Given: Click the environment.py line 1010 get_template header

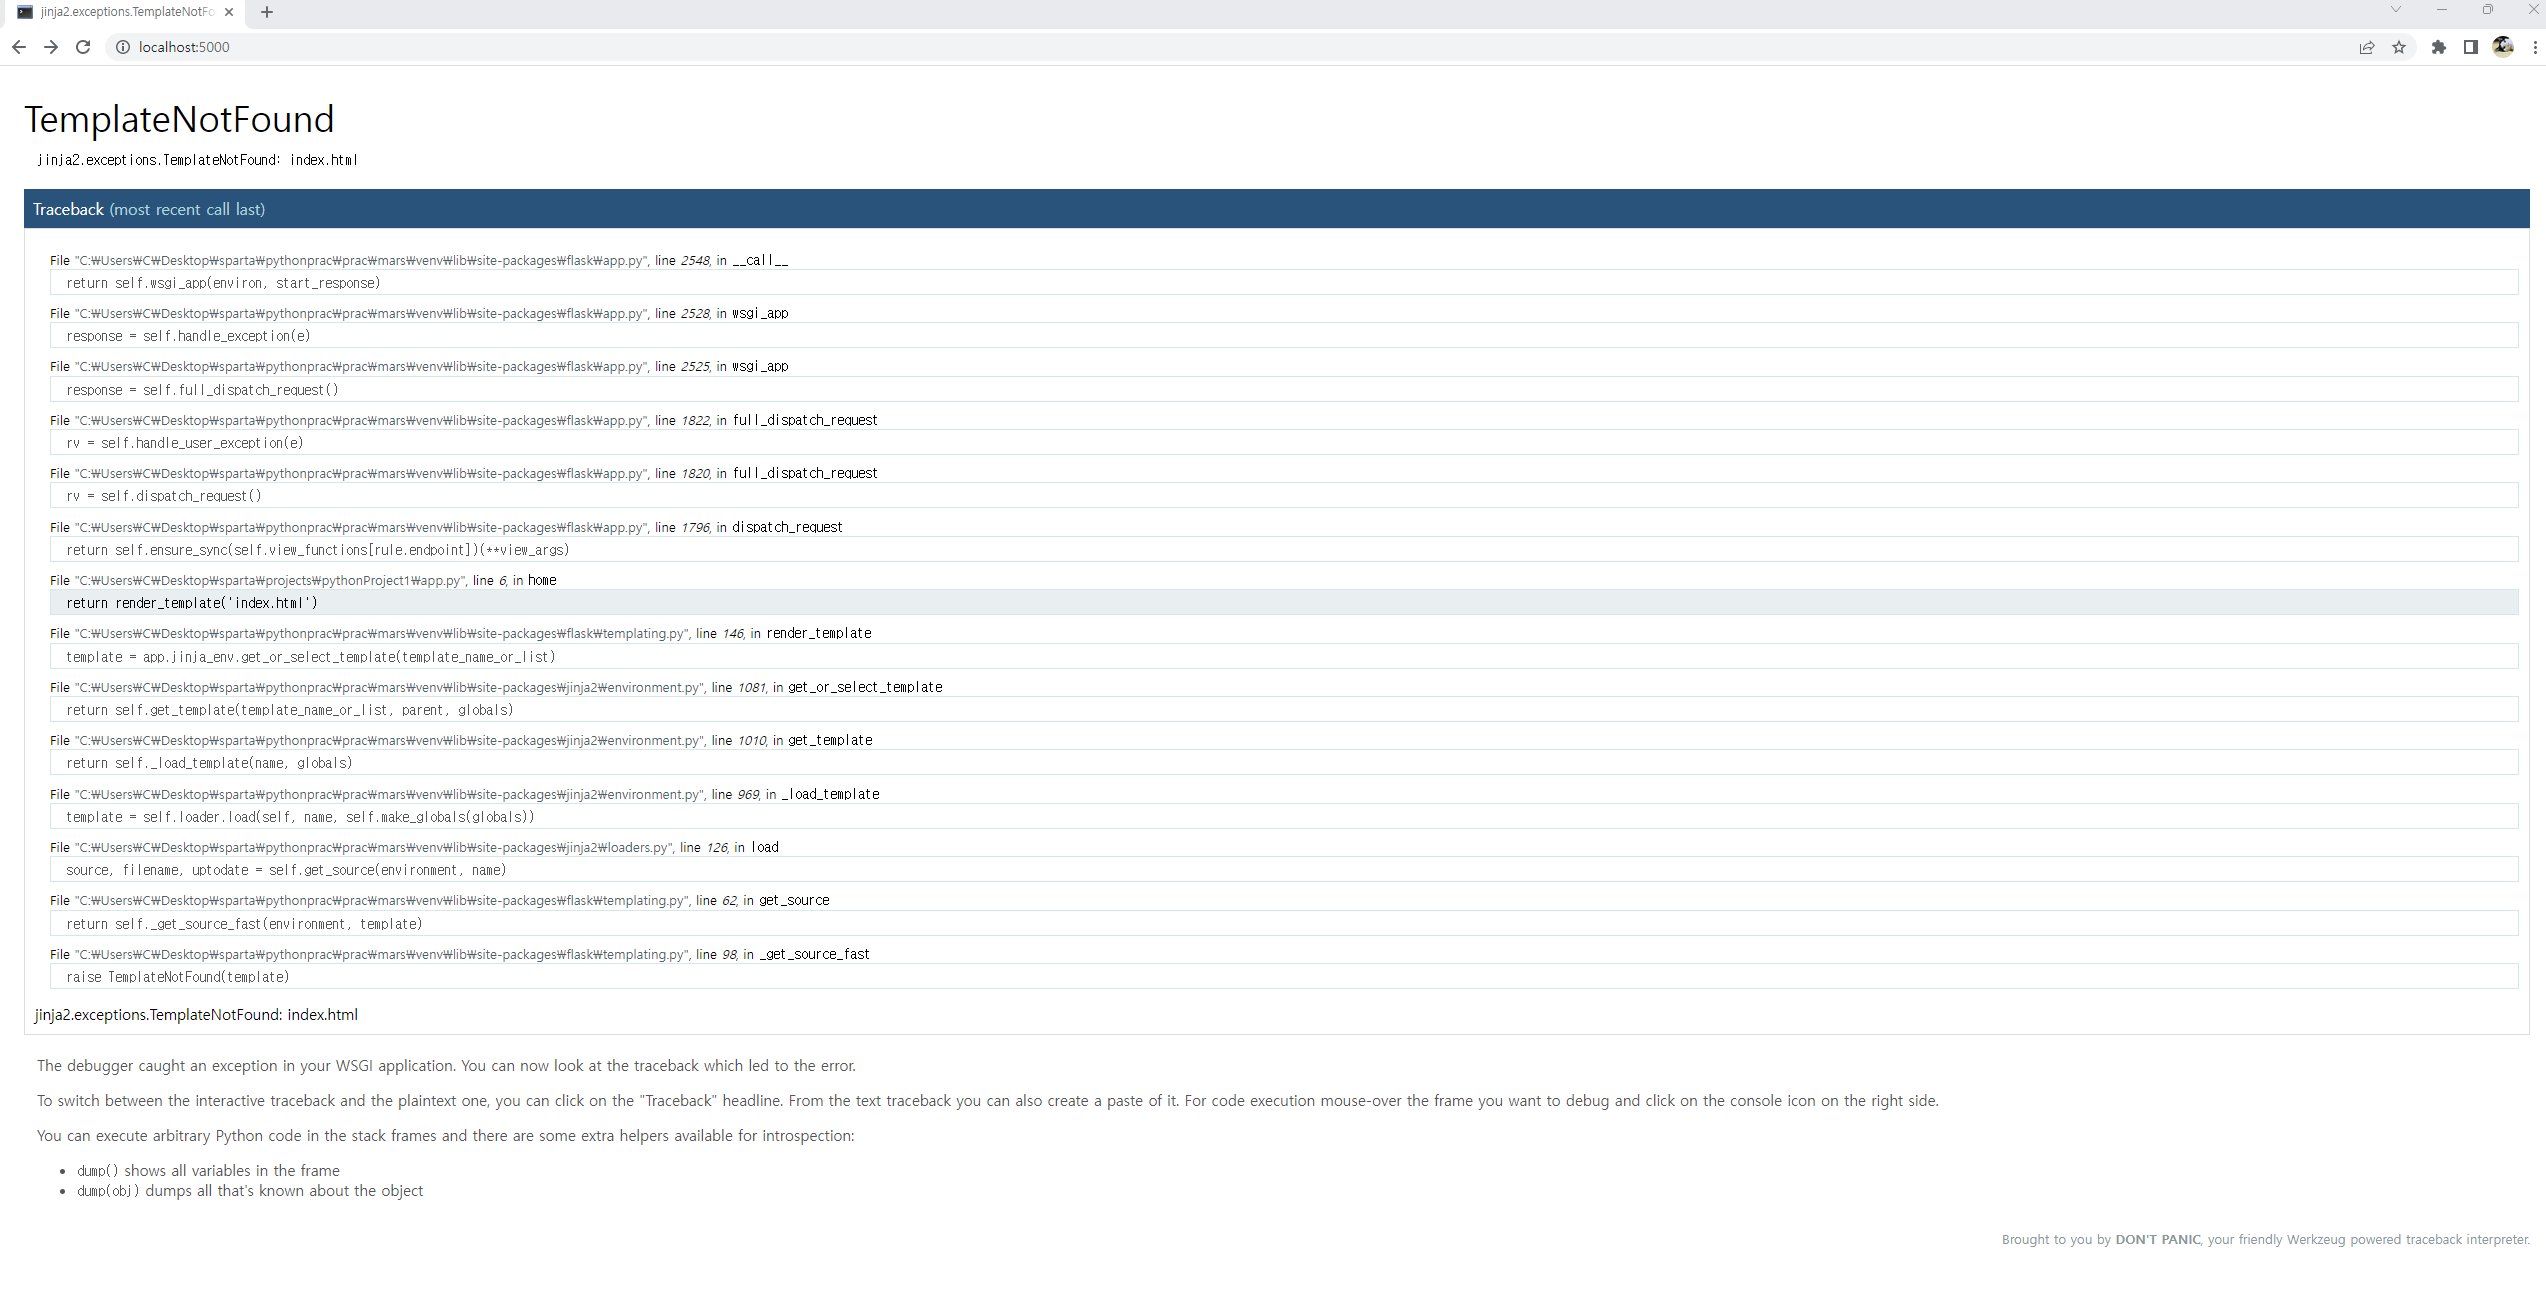Looking at the screenshot, I should point(461,740).
